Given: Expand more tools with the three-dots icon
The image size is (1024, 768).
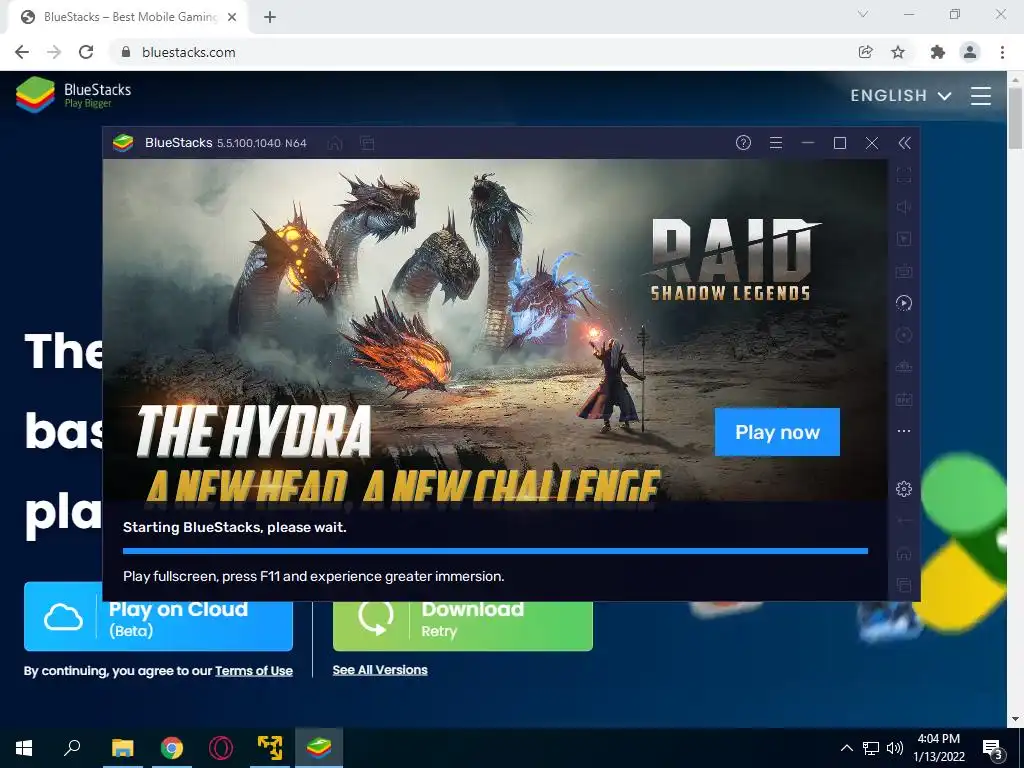Looking at the screenshot, I should tap(904, 431).
